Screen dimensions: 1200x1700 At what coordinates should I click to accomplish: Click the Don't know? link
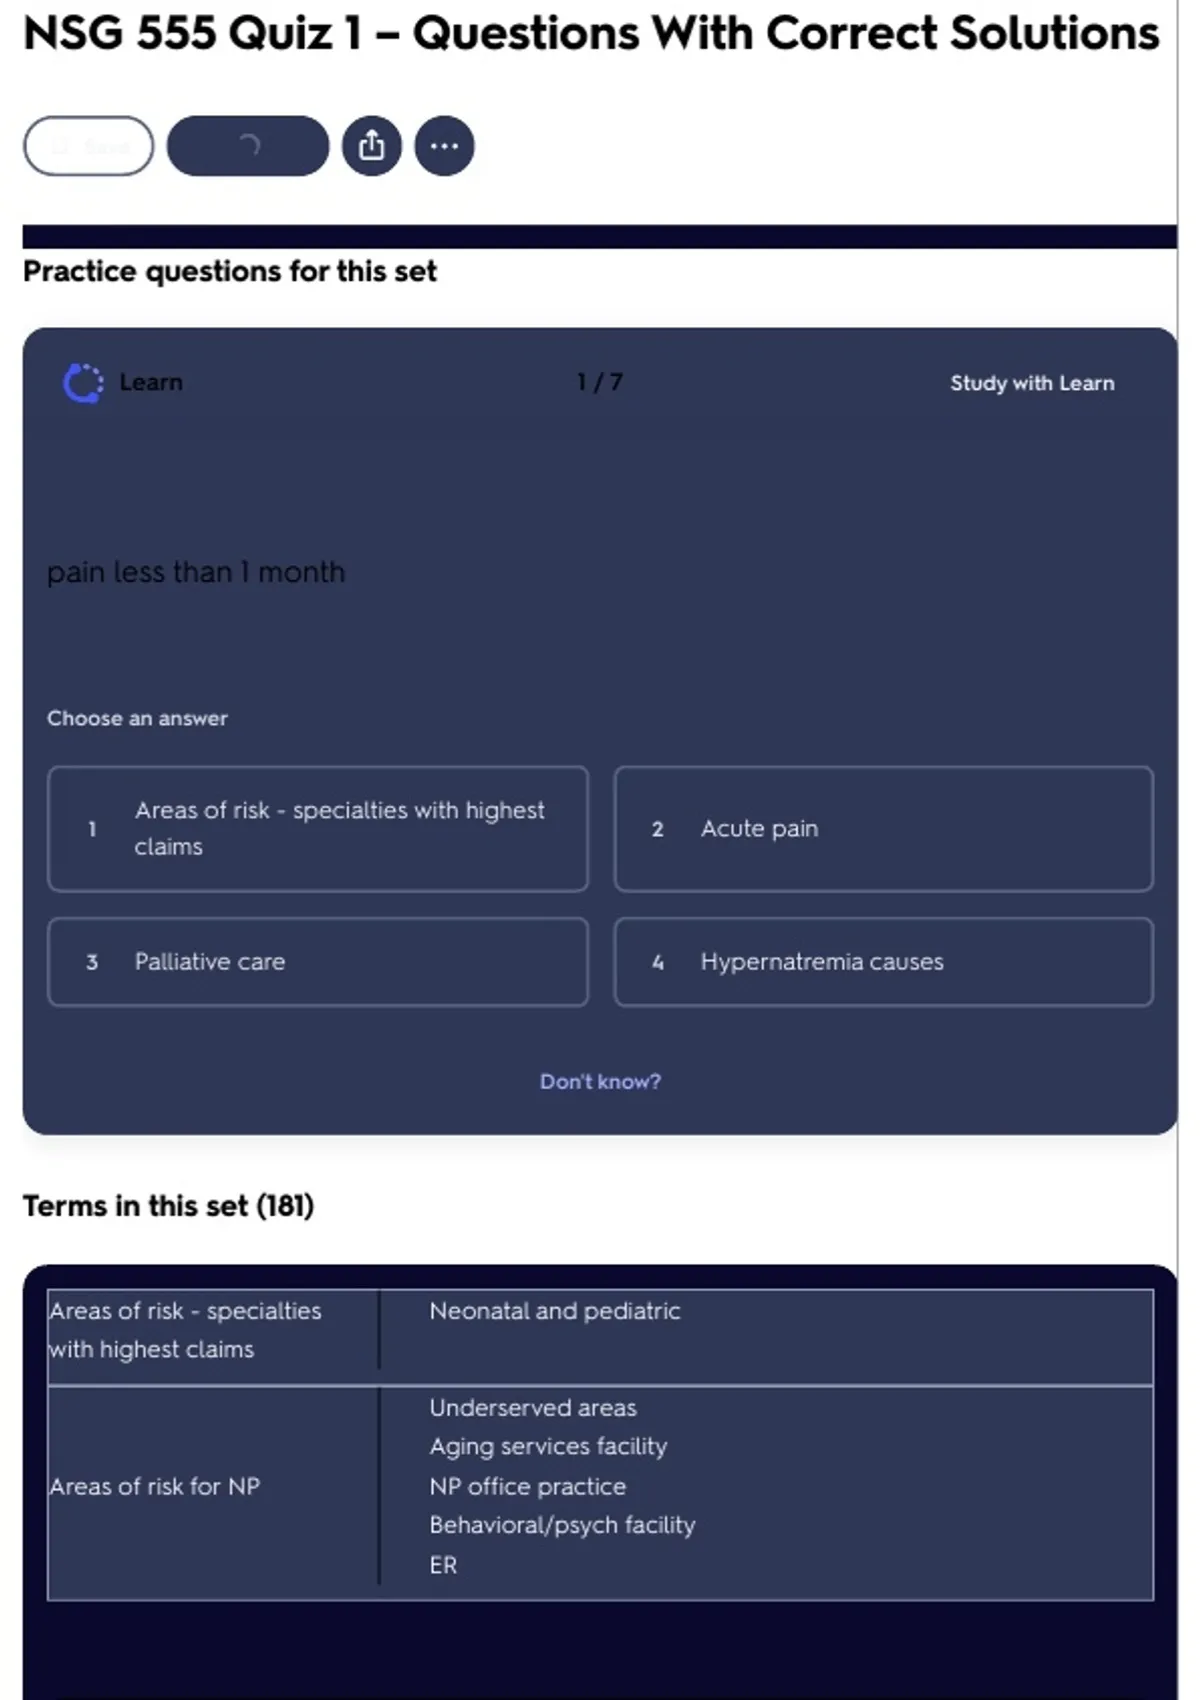coord(600,1081)
